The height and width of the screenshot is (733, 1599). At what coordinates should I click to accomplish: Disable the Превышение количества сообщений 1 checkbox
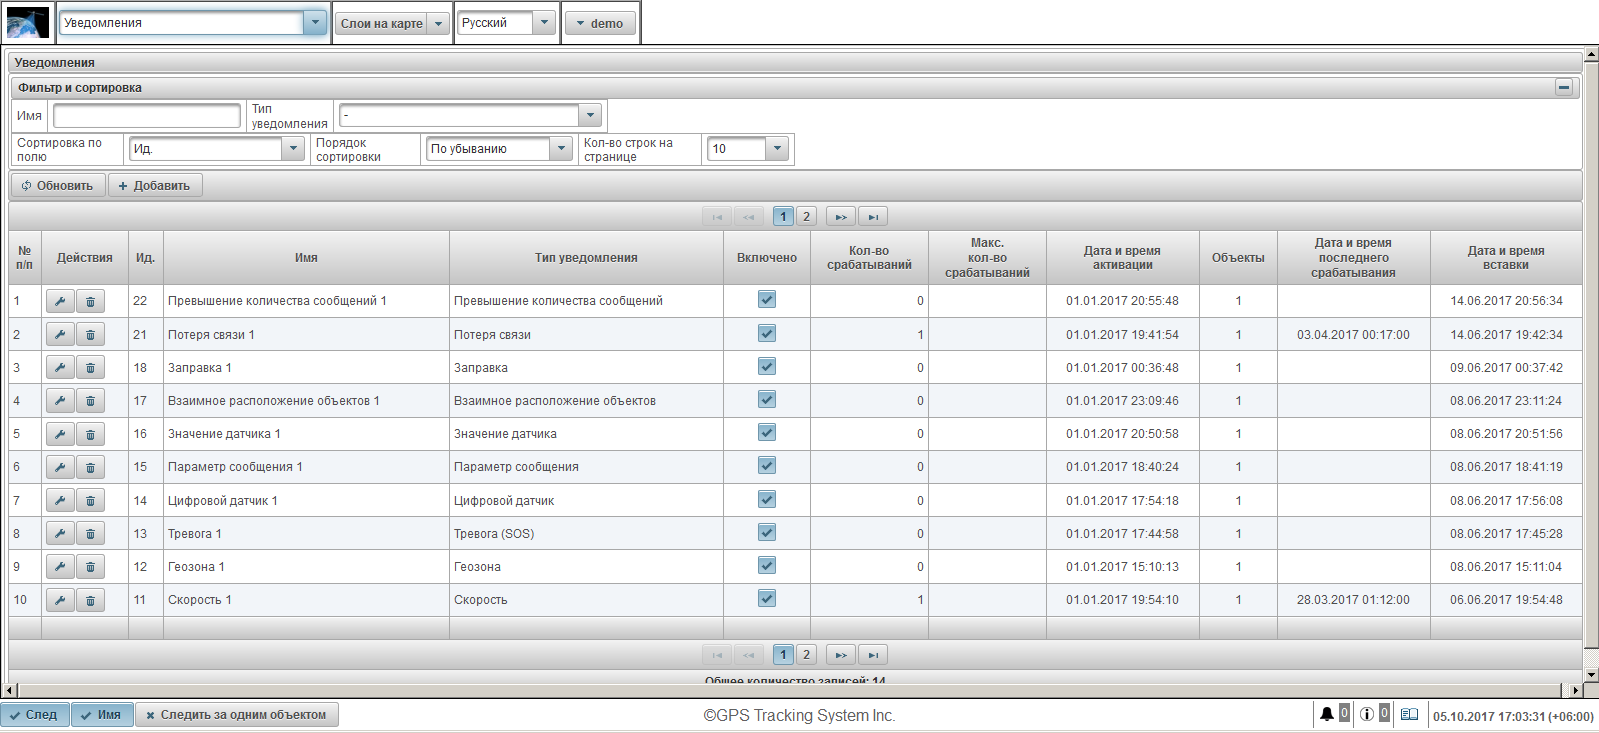coord(767,300)
